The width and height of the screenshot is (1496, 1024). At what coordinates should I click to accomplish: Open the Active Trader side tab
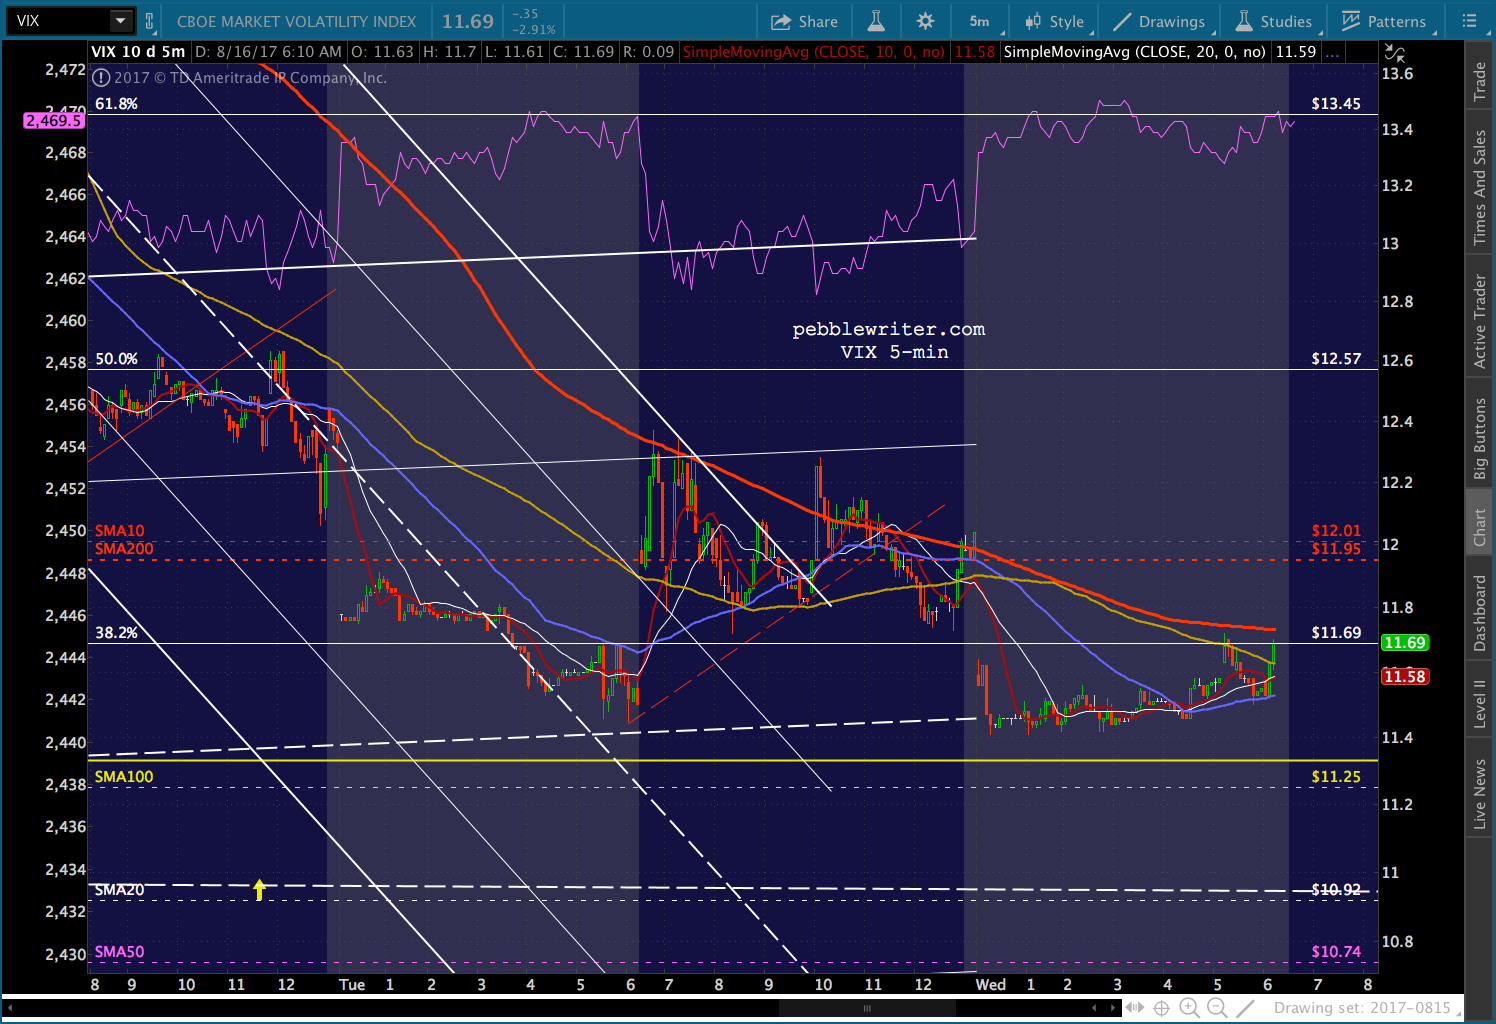point(1480,321)
